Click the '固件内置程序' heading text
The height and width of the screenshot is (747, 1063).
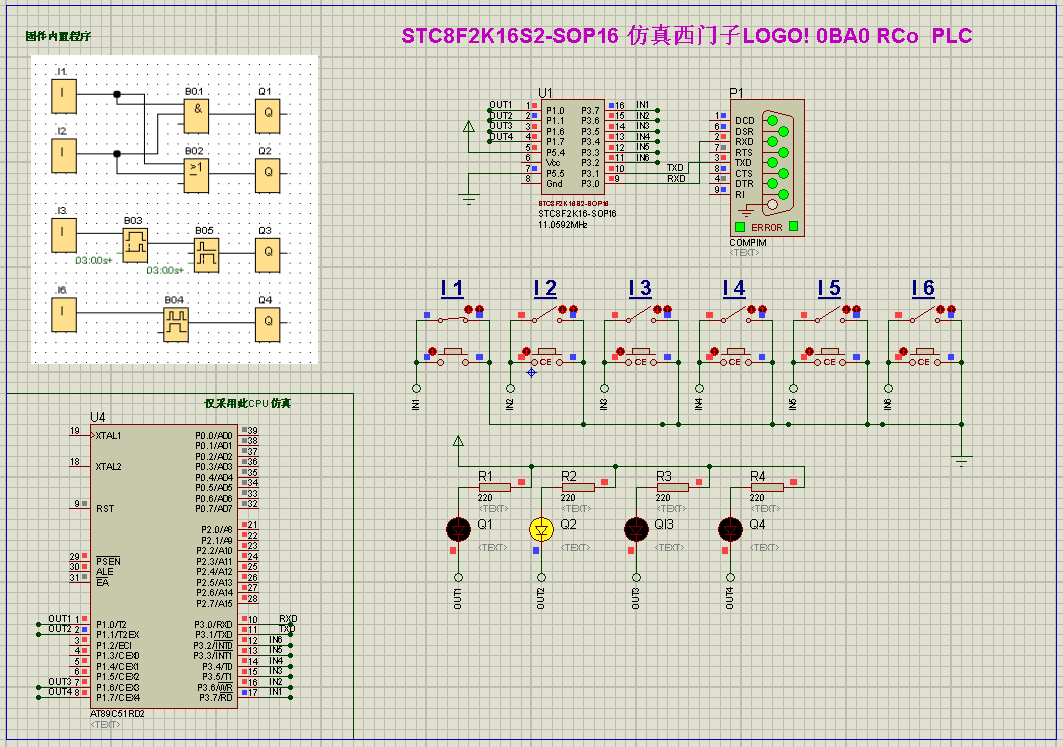[x=58, y=36]
